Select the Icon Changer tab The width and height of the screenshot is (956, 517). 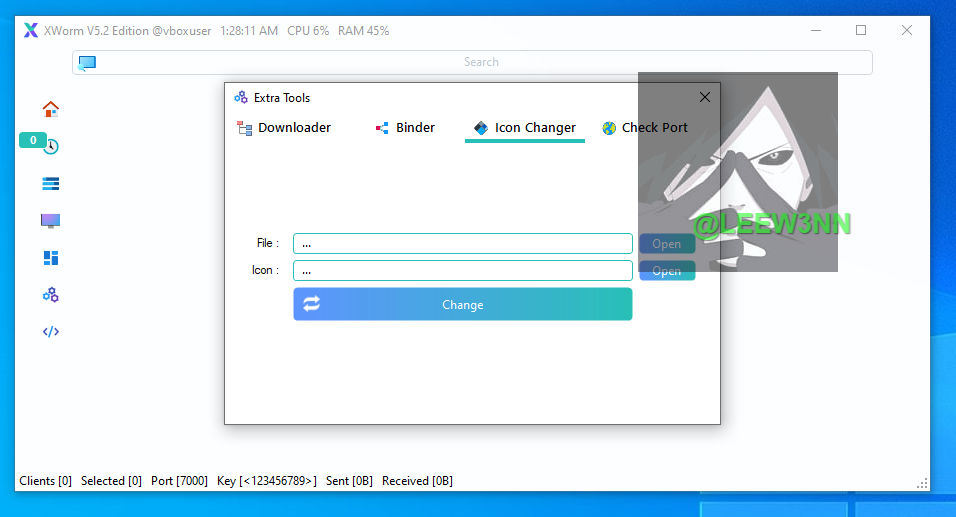coord(525,128)
